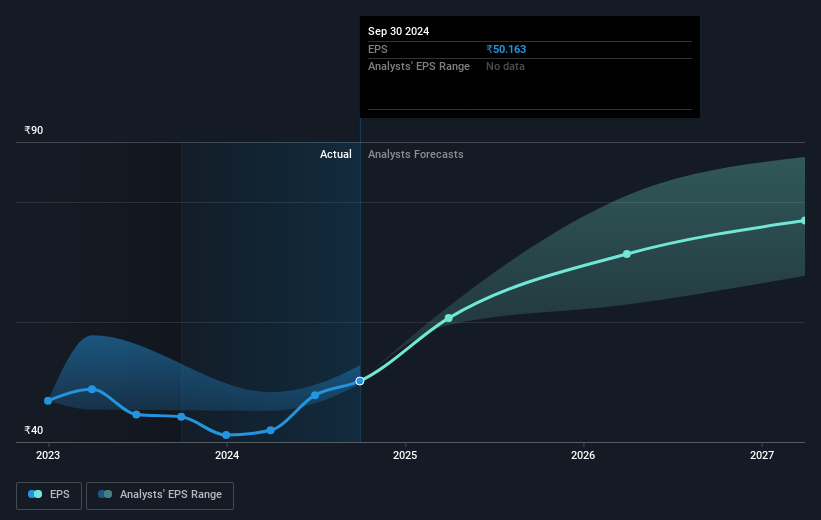821x520 pixels.
Task: Click the 2026 x-axis label
Action: pos(583,456)
